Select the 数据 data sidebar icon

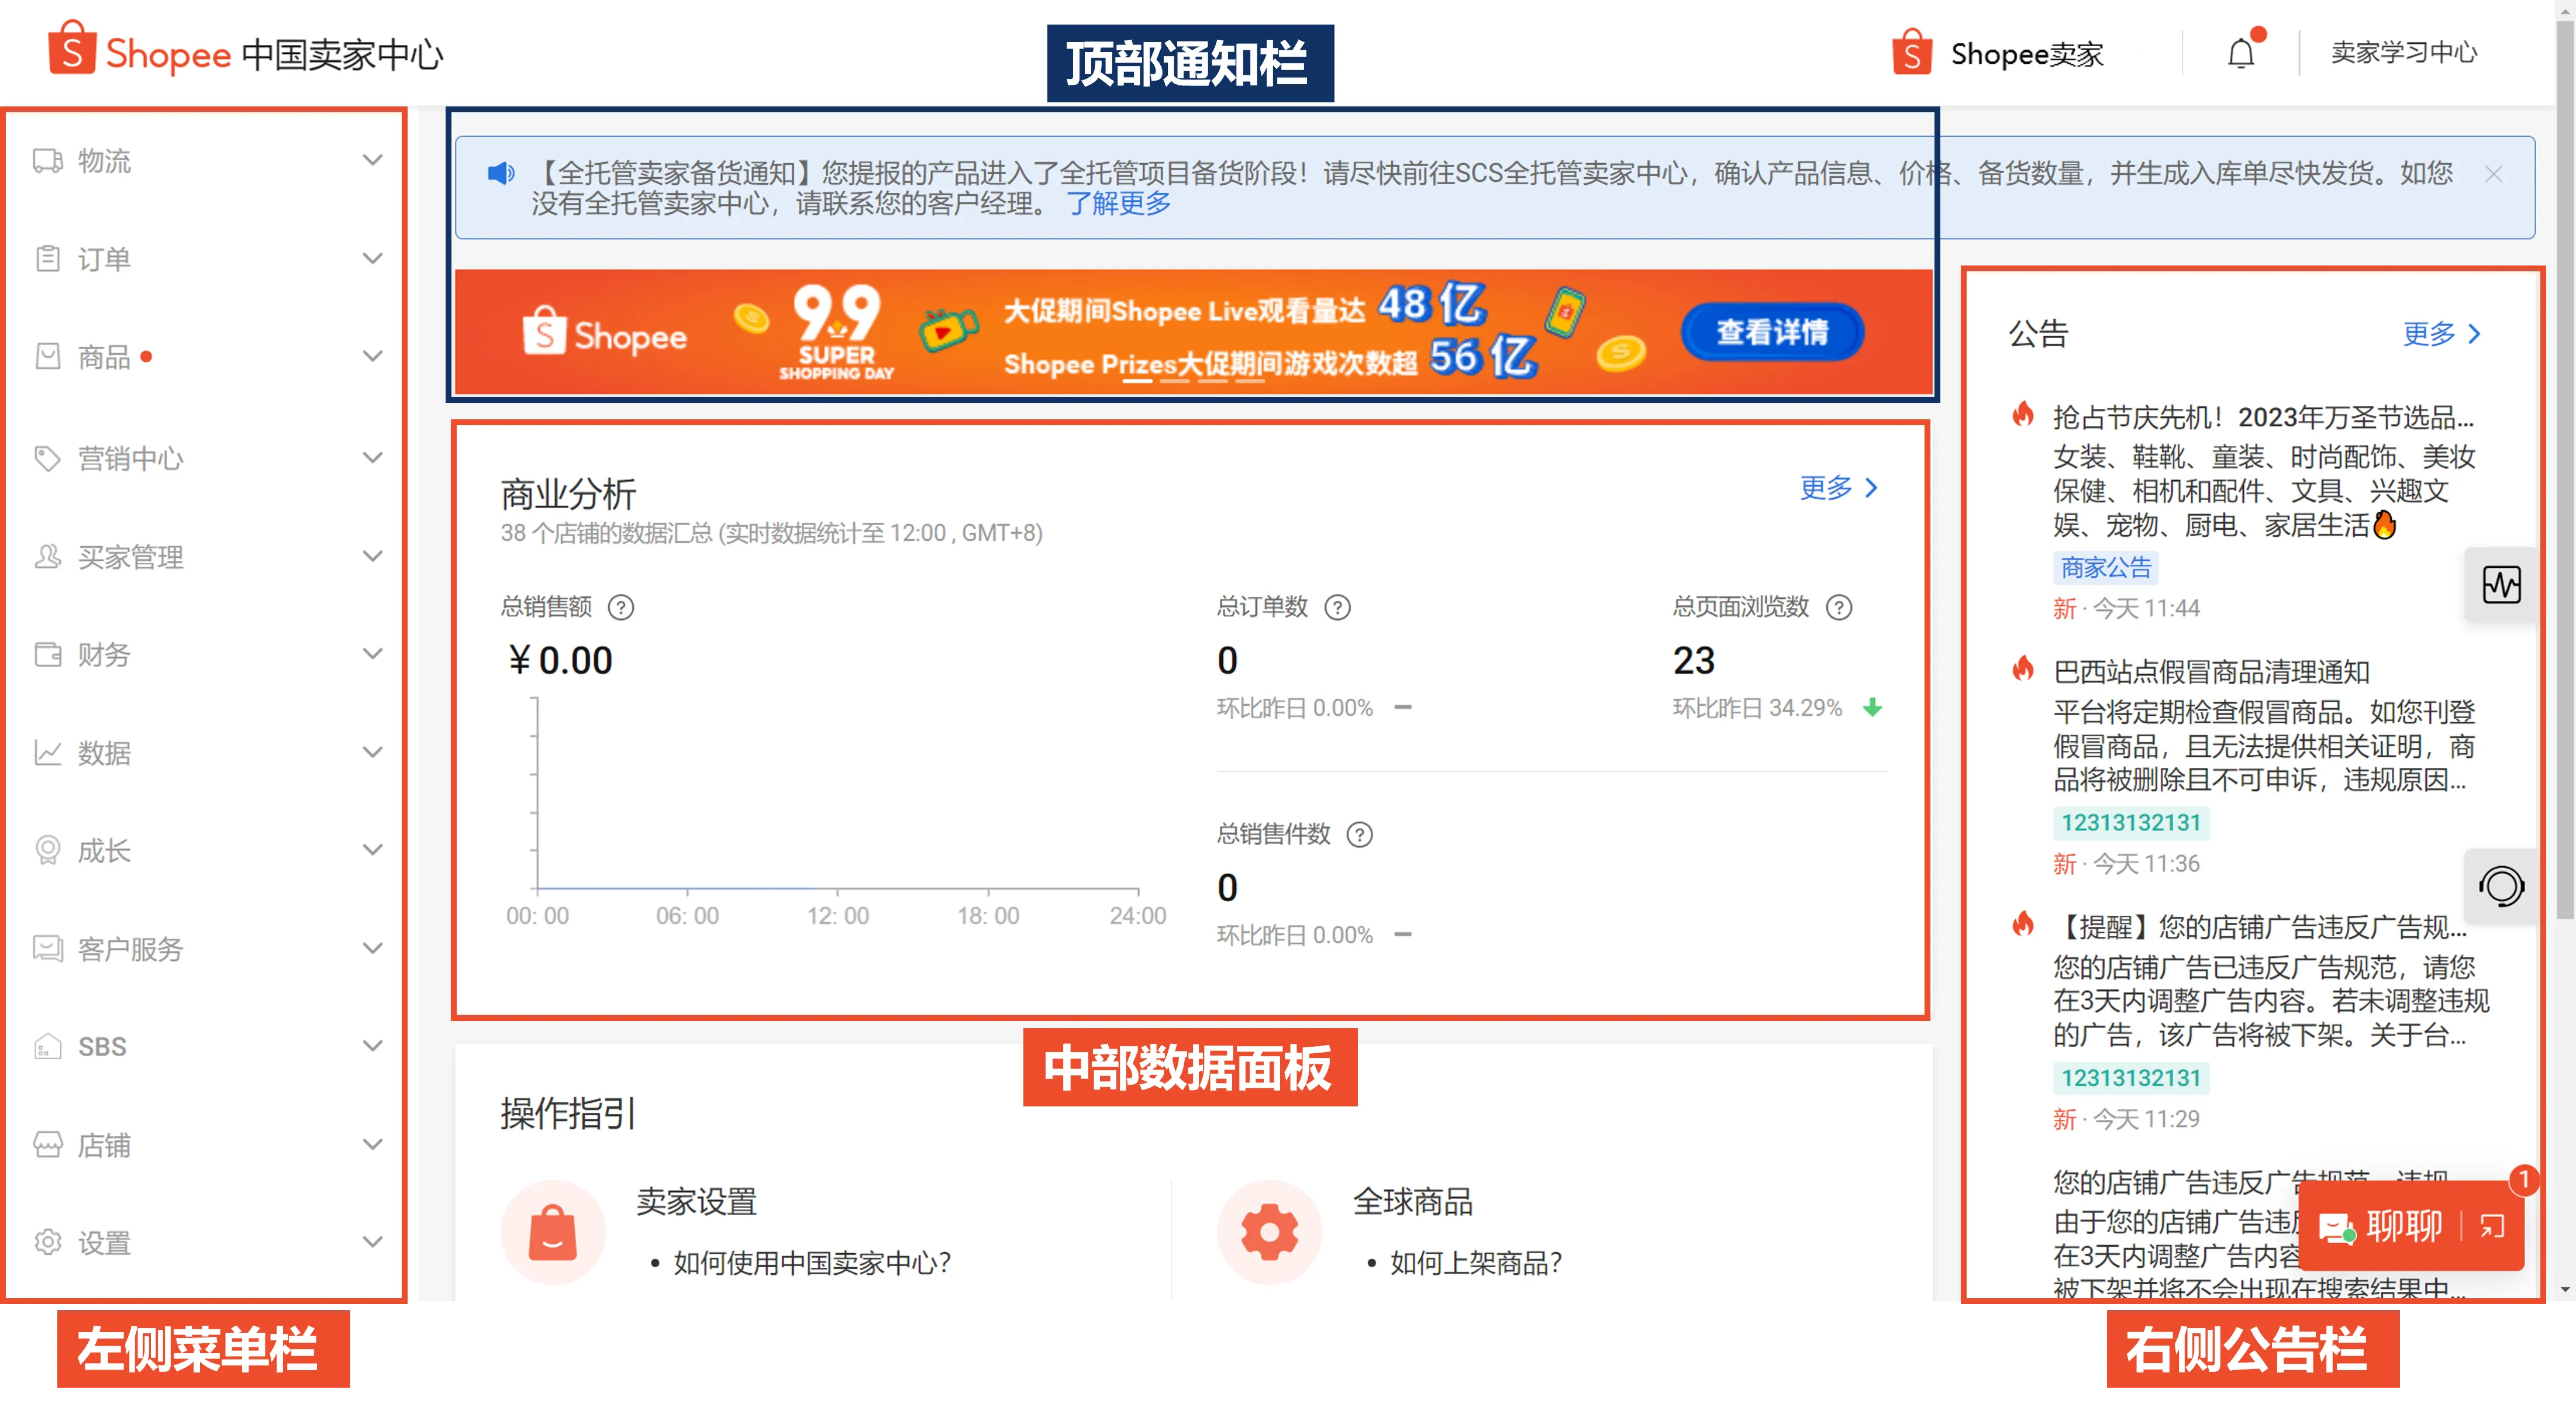(47, 753)
